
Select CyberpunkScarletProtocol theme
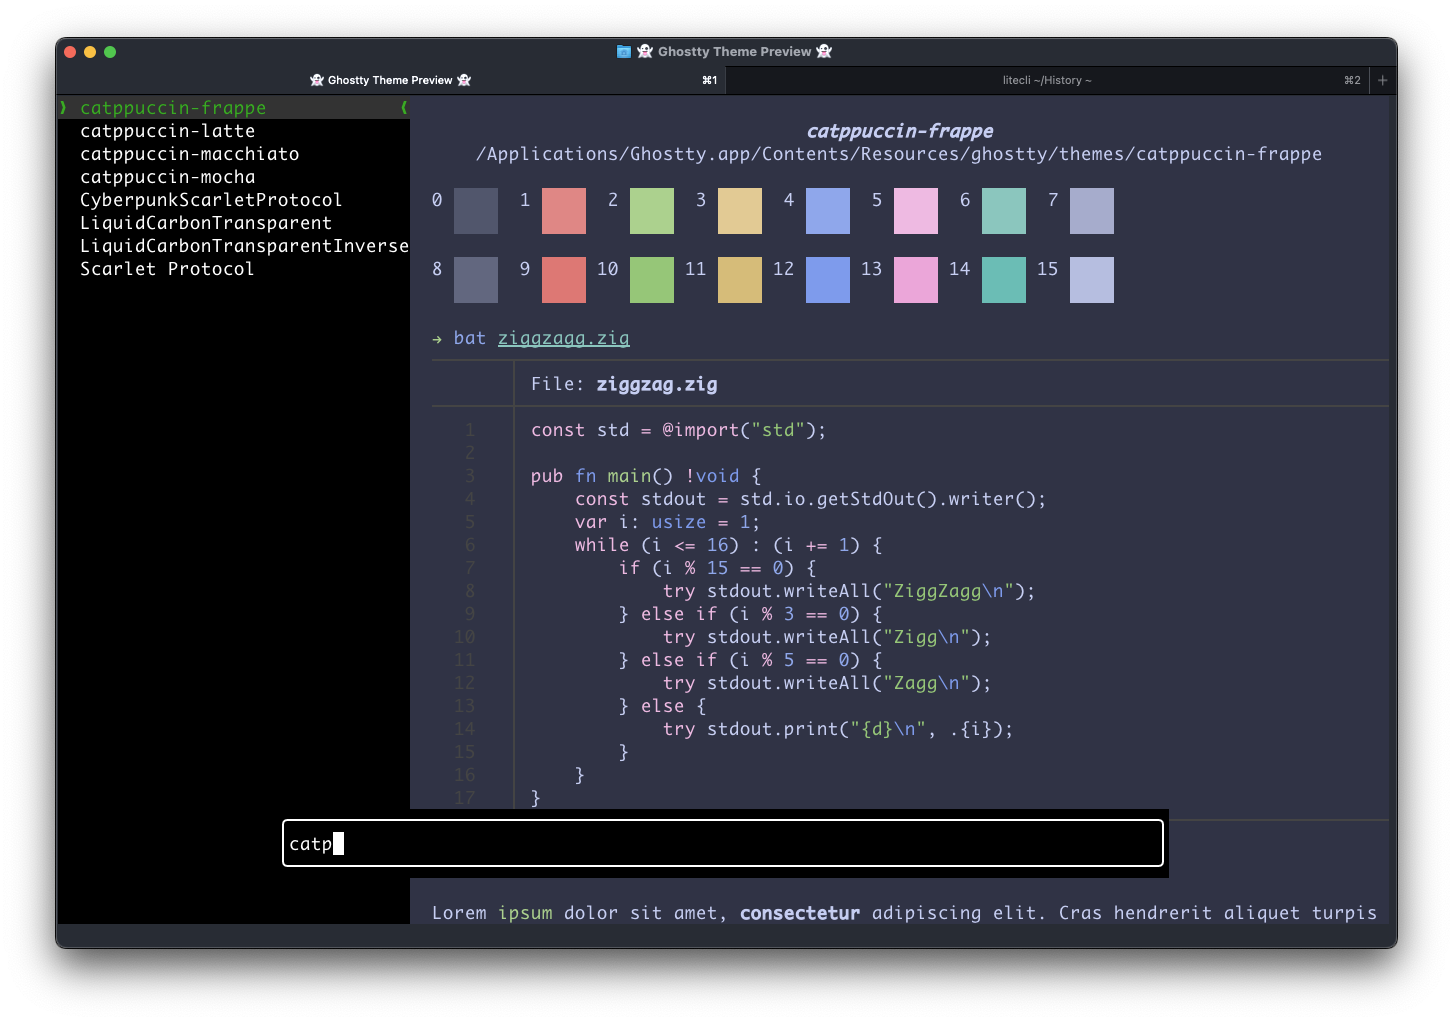[x=211, y=200]
